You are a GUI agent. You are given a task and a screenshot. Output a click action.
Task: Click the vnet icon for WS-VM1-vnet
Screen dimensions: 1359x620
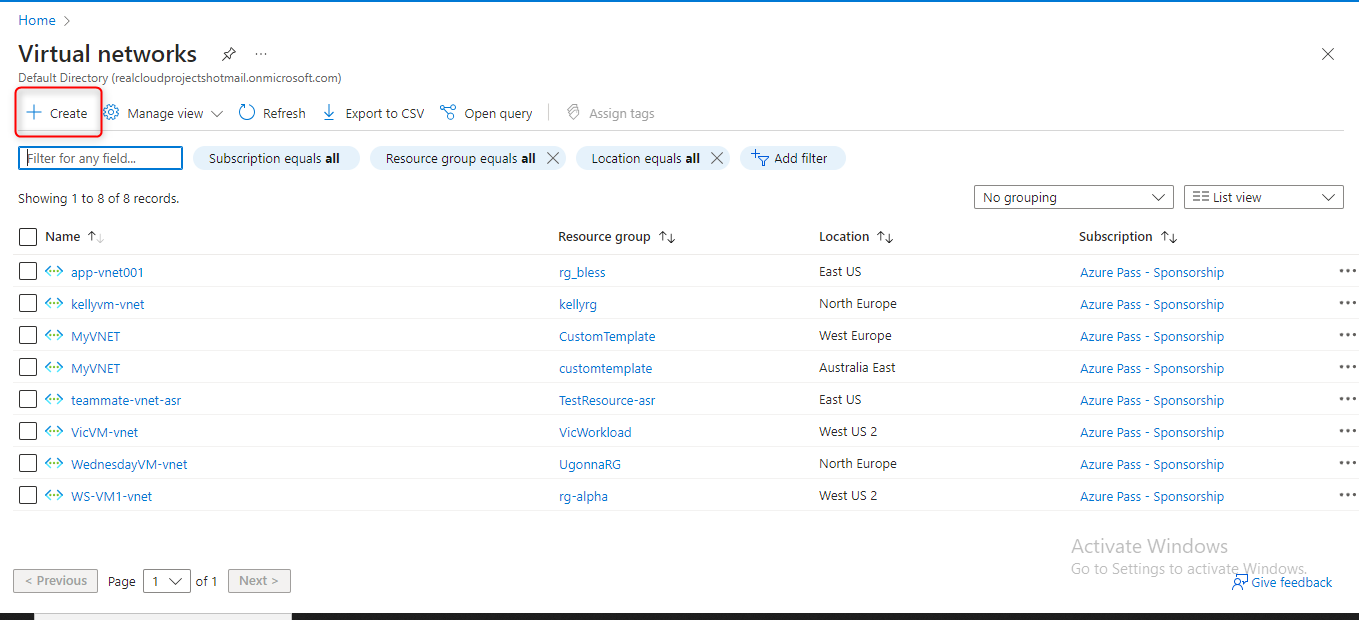(55, 495)
